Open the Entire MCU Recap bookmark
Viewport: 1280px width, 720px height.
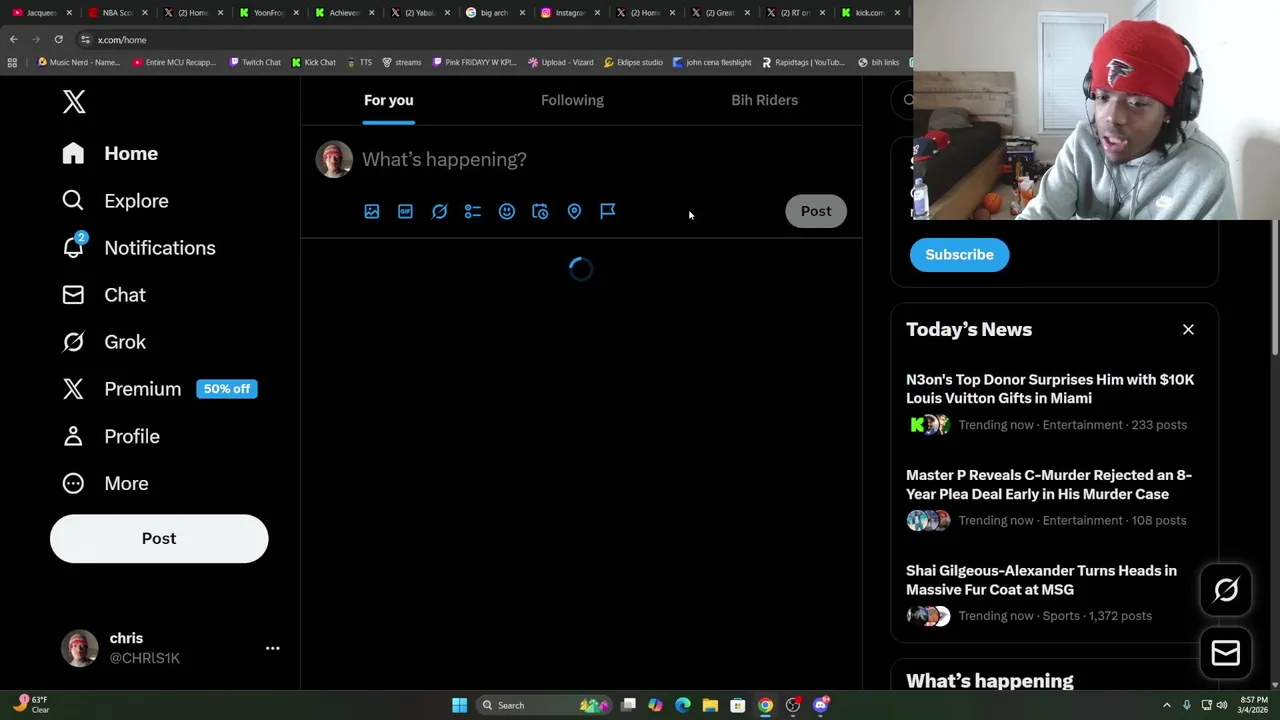174,62
